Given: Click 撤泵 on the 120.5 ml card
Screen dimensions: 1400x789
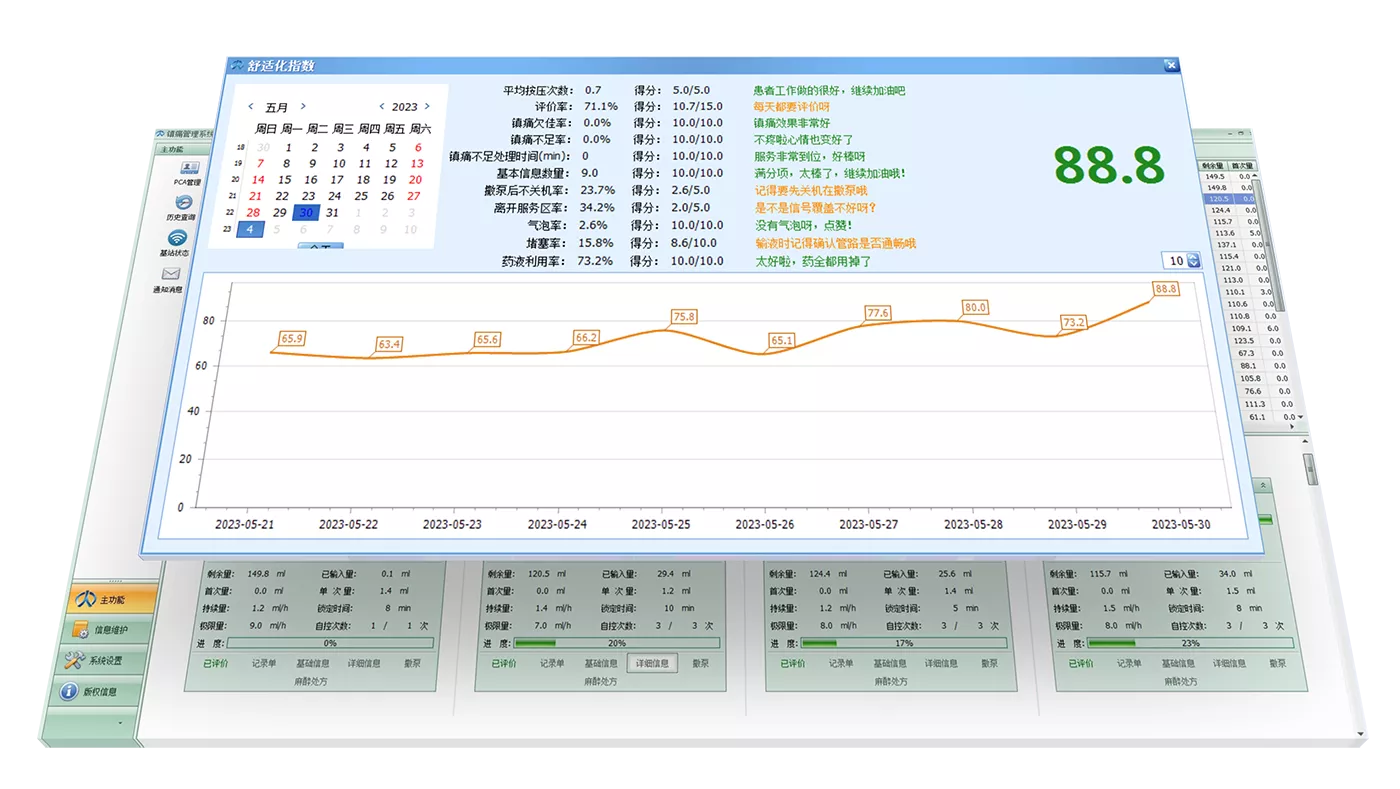Looking at the screenshot, I should click(701, 663).
